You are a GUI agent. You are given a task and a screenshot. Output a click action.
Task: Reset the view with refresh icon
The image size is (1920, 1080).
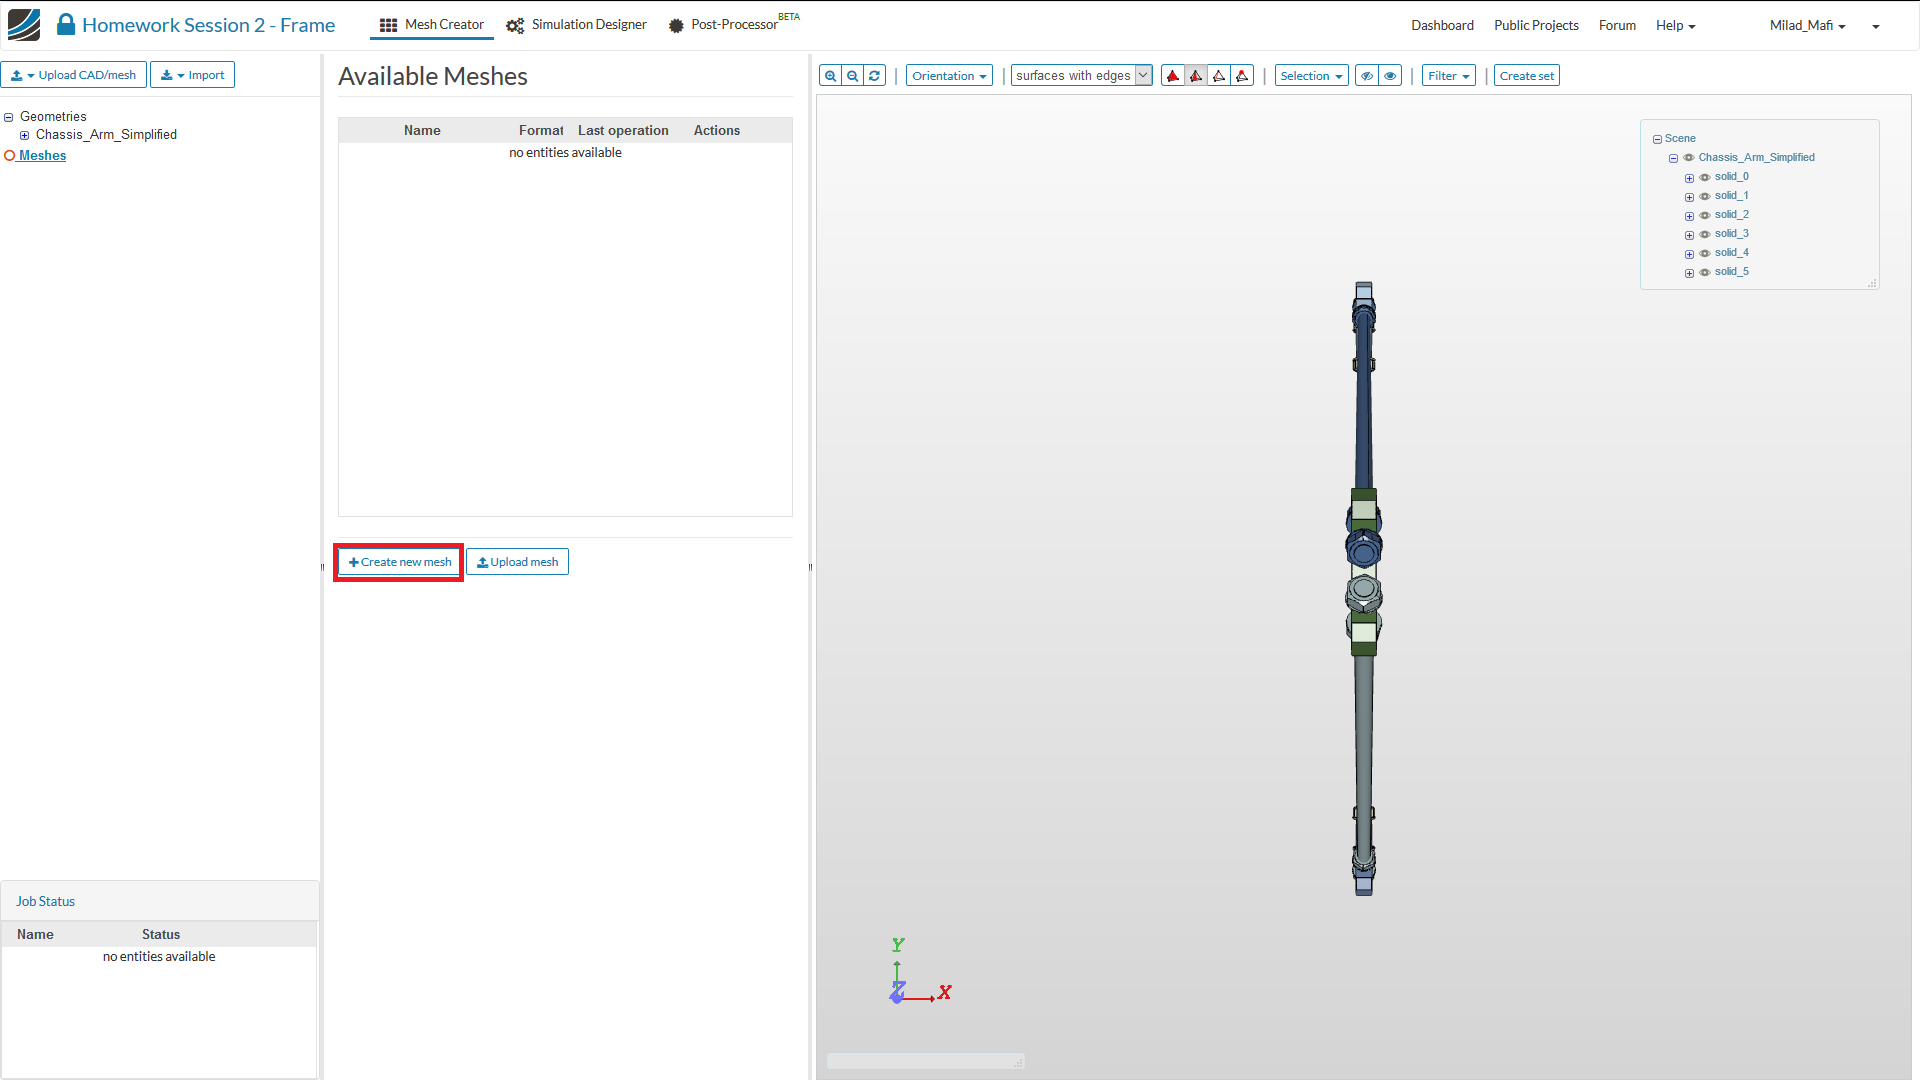[x=874, y=76]
